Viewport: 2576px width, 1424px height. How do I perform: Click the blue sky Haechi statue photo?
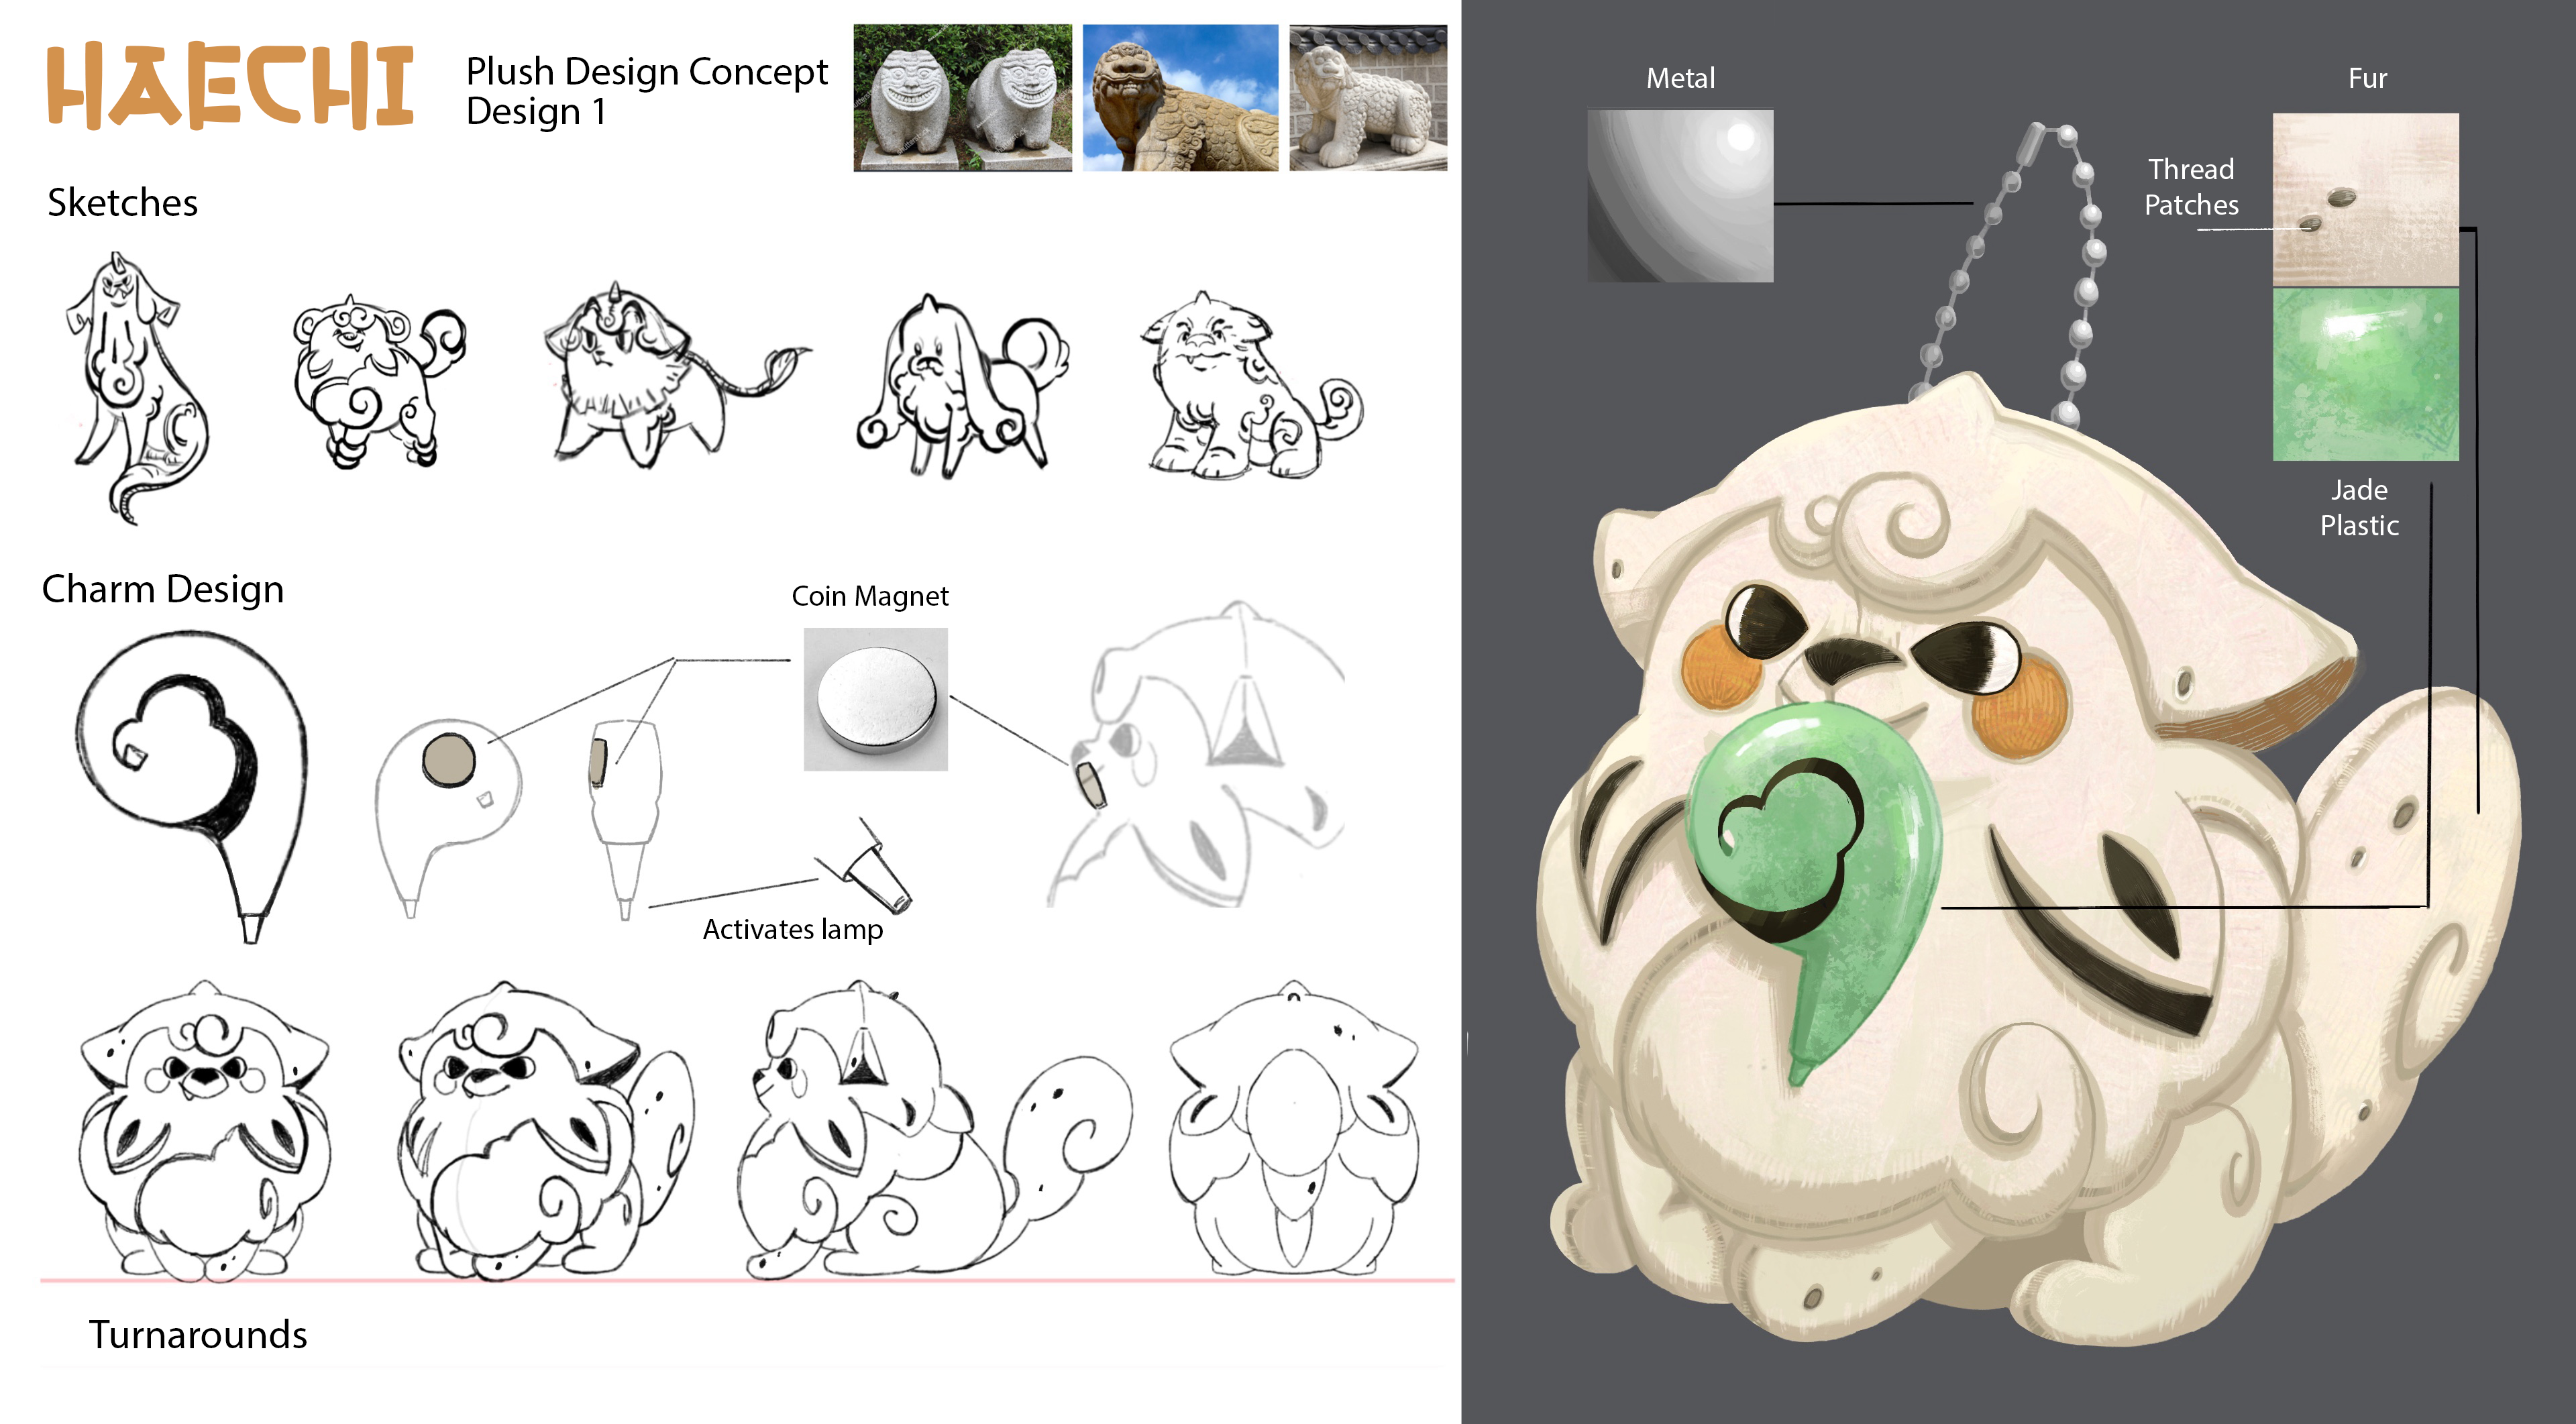click(x=1180, y=98)
